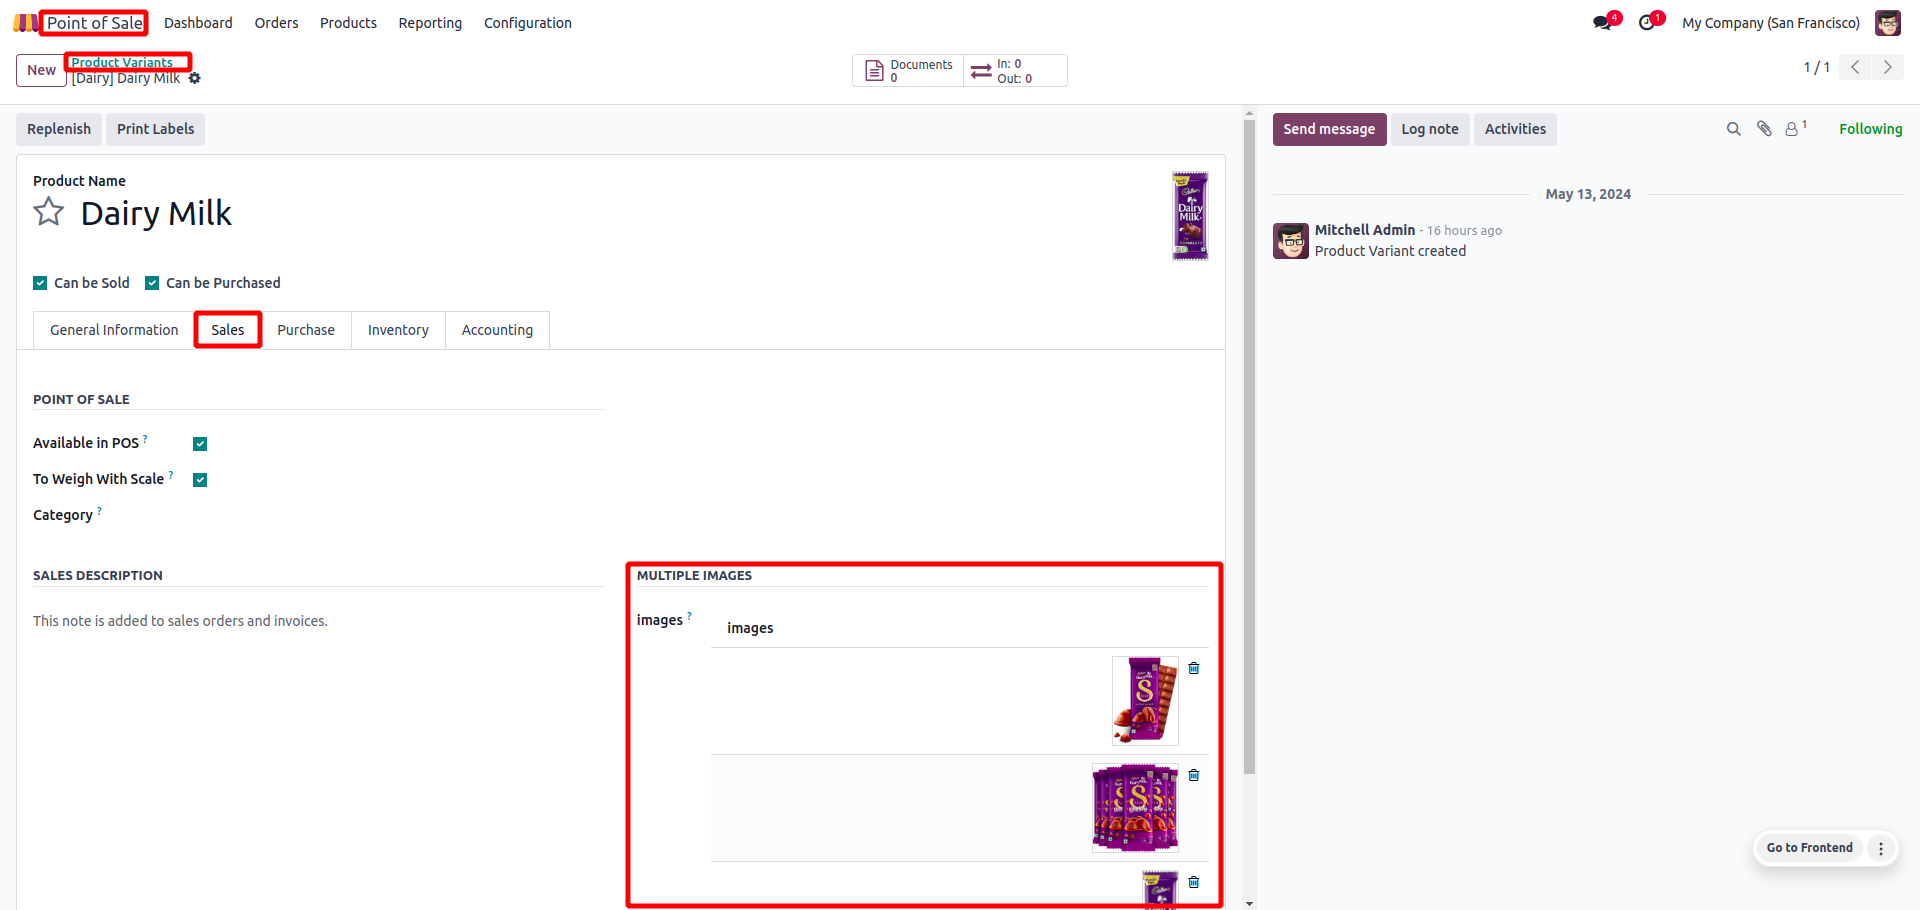The width and height of the screenshot is (1920, 910).
Task: Open the In/Out stock moves button
Action: coord(1015,71)
